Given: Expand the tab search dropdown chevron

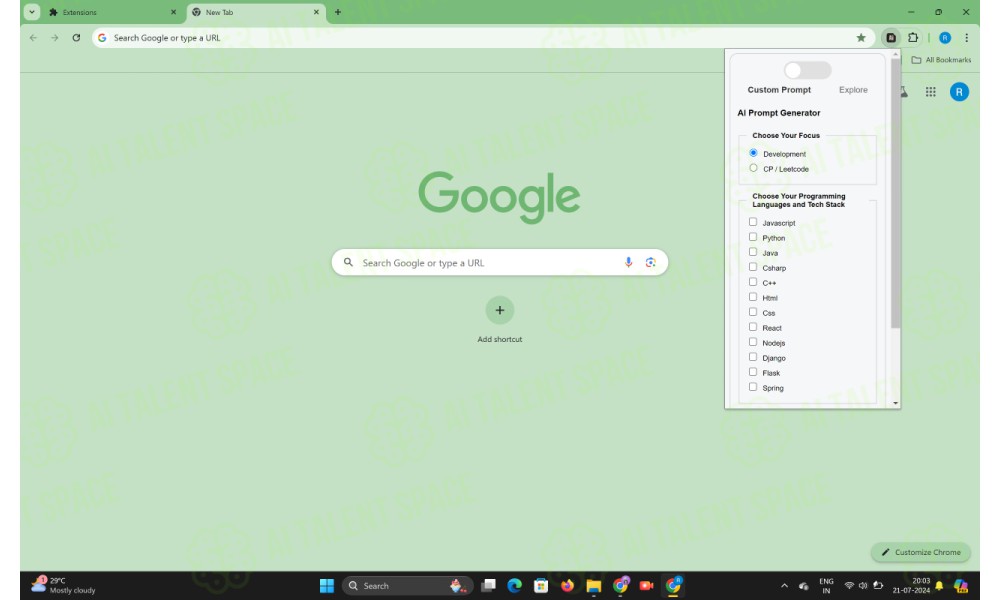Looking at the screenshot, I should pos(32,12).
